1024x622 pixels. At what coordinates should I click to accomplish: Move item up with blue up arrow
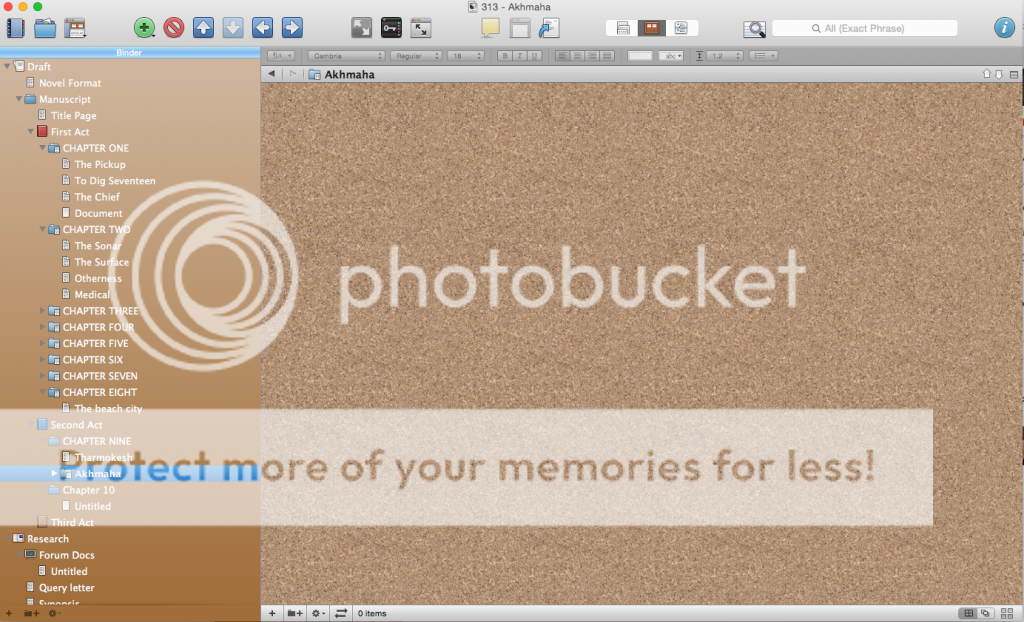pos(203,27)
